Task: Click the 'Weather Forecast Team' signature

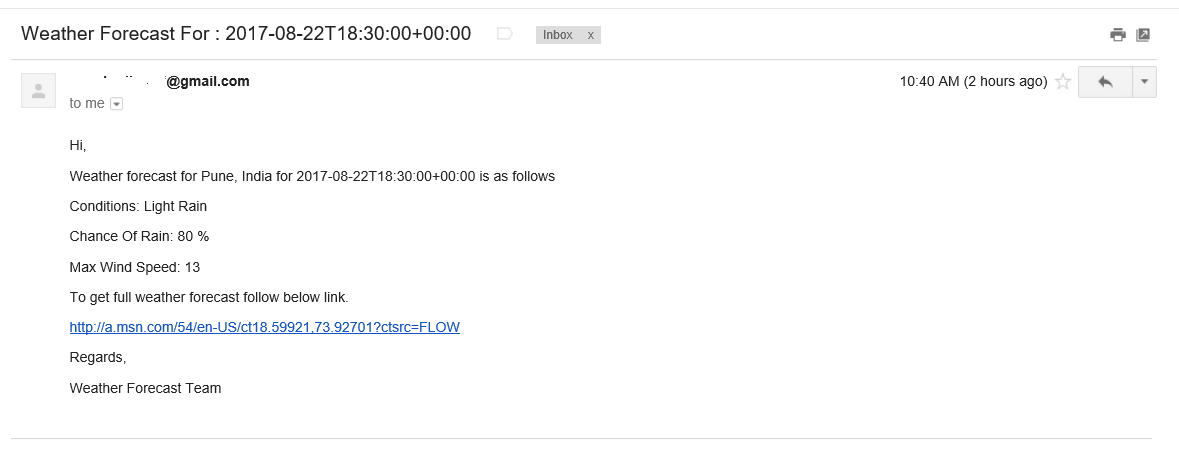Action: click(145, 389)
